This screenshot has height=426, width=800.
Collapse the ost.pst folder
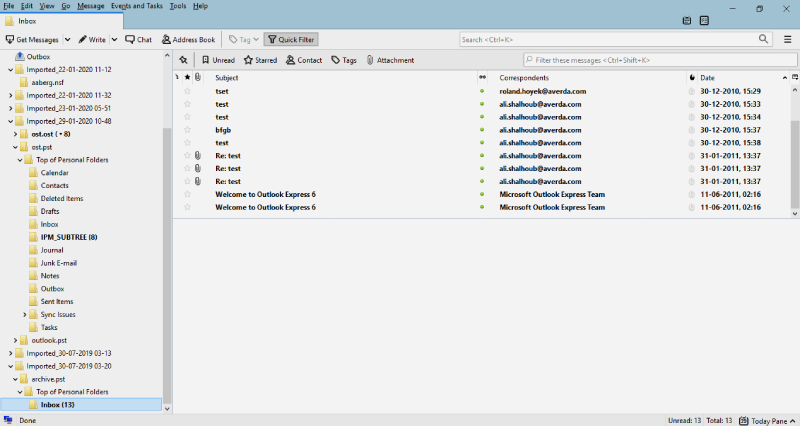pos(15,147)
